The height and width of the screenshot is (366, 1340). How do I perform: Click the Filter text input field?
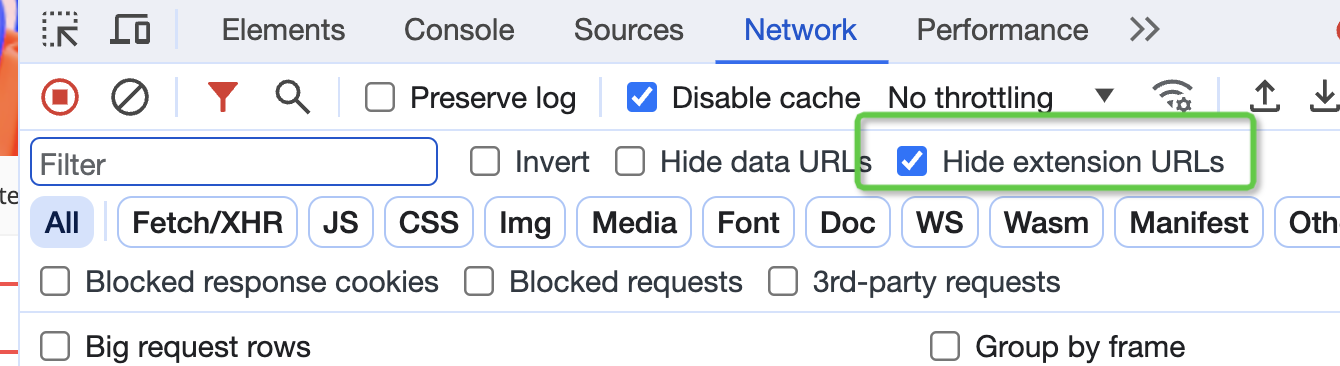pyautogui.click(x=234, y=162)
